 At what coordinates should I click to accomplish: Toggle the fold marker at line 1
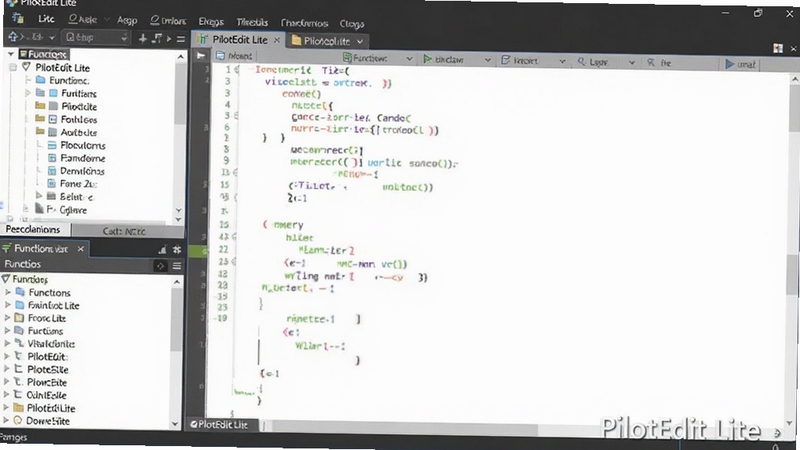[236, 70]
